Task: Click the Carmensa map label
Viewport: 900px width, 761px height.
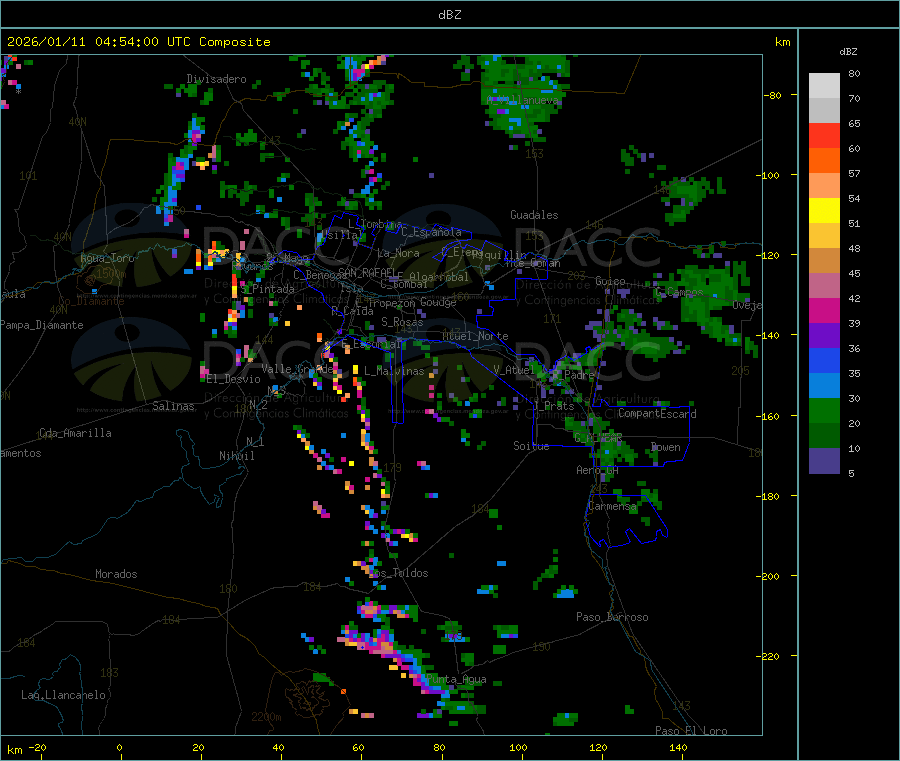Action: [x=612, y=506]
